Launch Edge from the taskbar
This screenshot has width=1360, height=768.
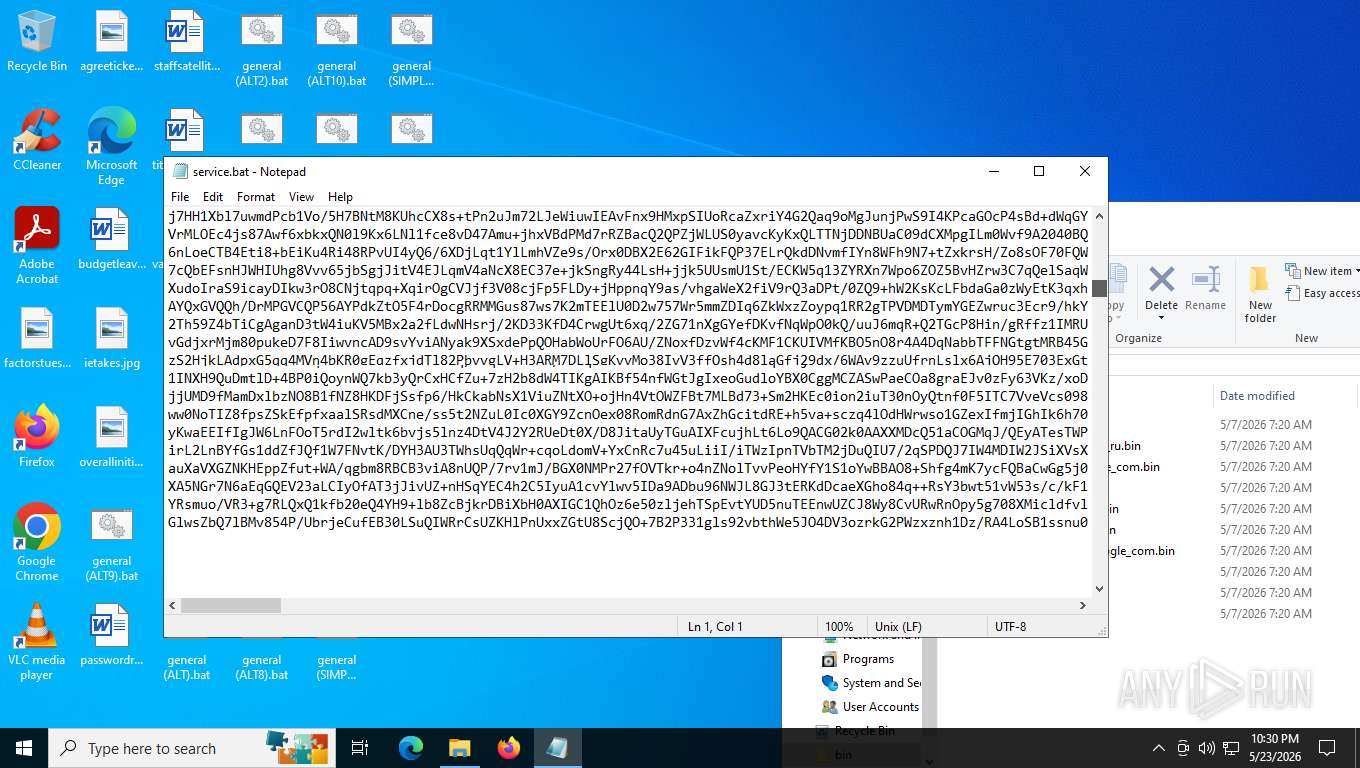pyautogui.click(x=411, y=748)
